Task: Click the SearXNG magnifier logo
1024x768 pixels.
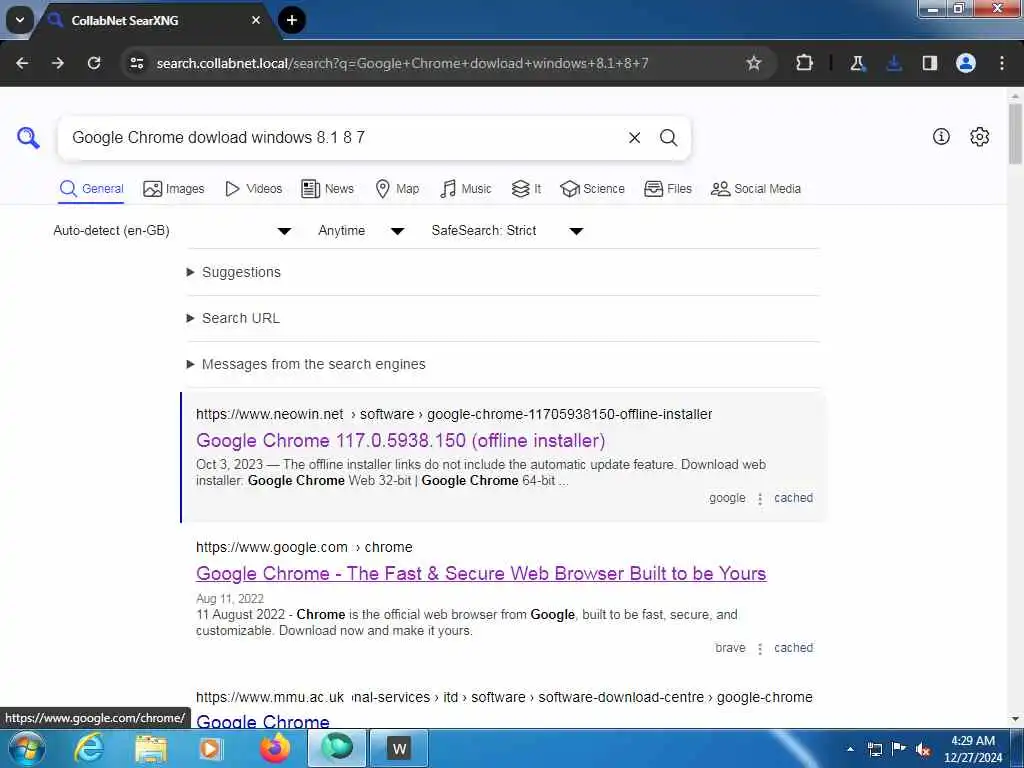Action: [x=28, y=137]
